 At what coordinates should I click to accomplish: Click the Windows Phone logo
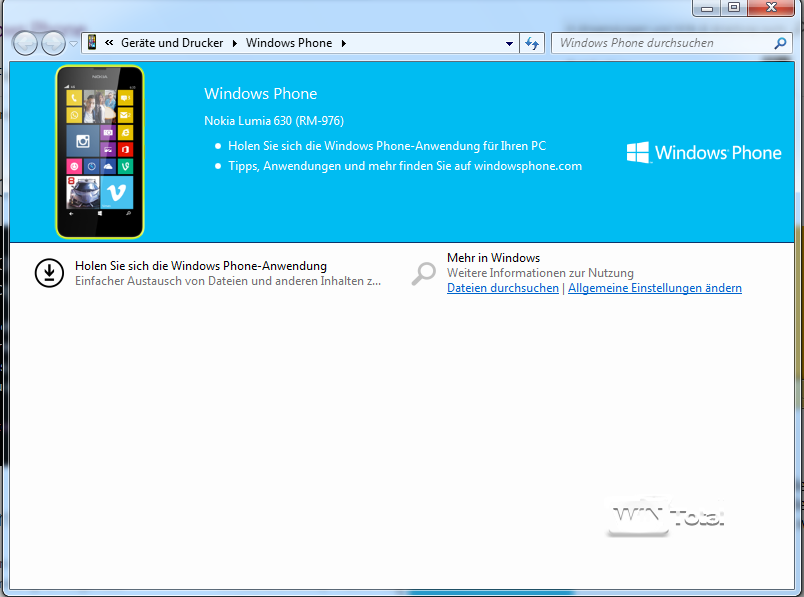[704, 153]
